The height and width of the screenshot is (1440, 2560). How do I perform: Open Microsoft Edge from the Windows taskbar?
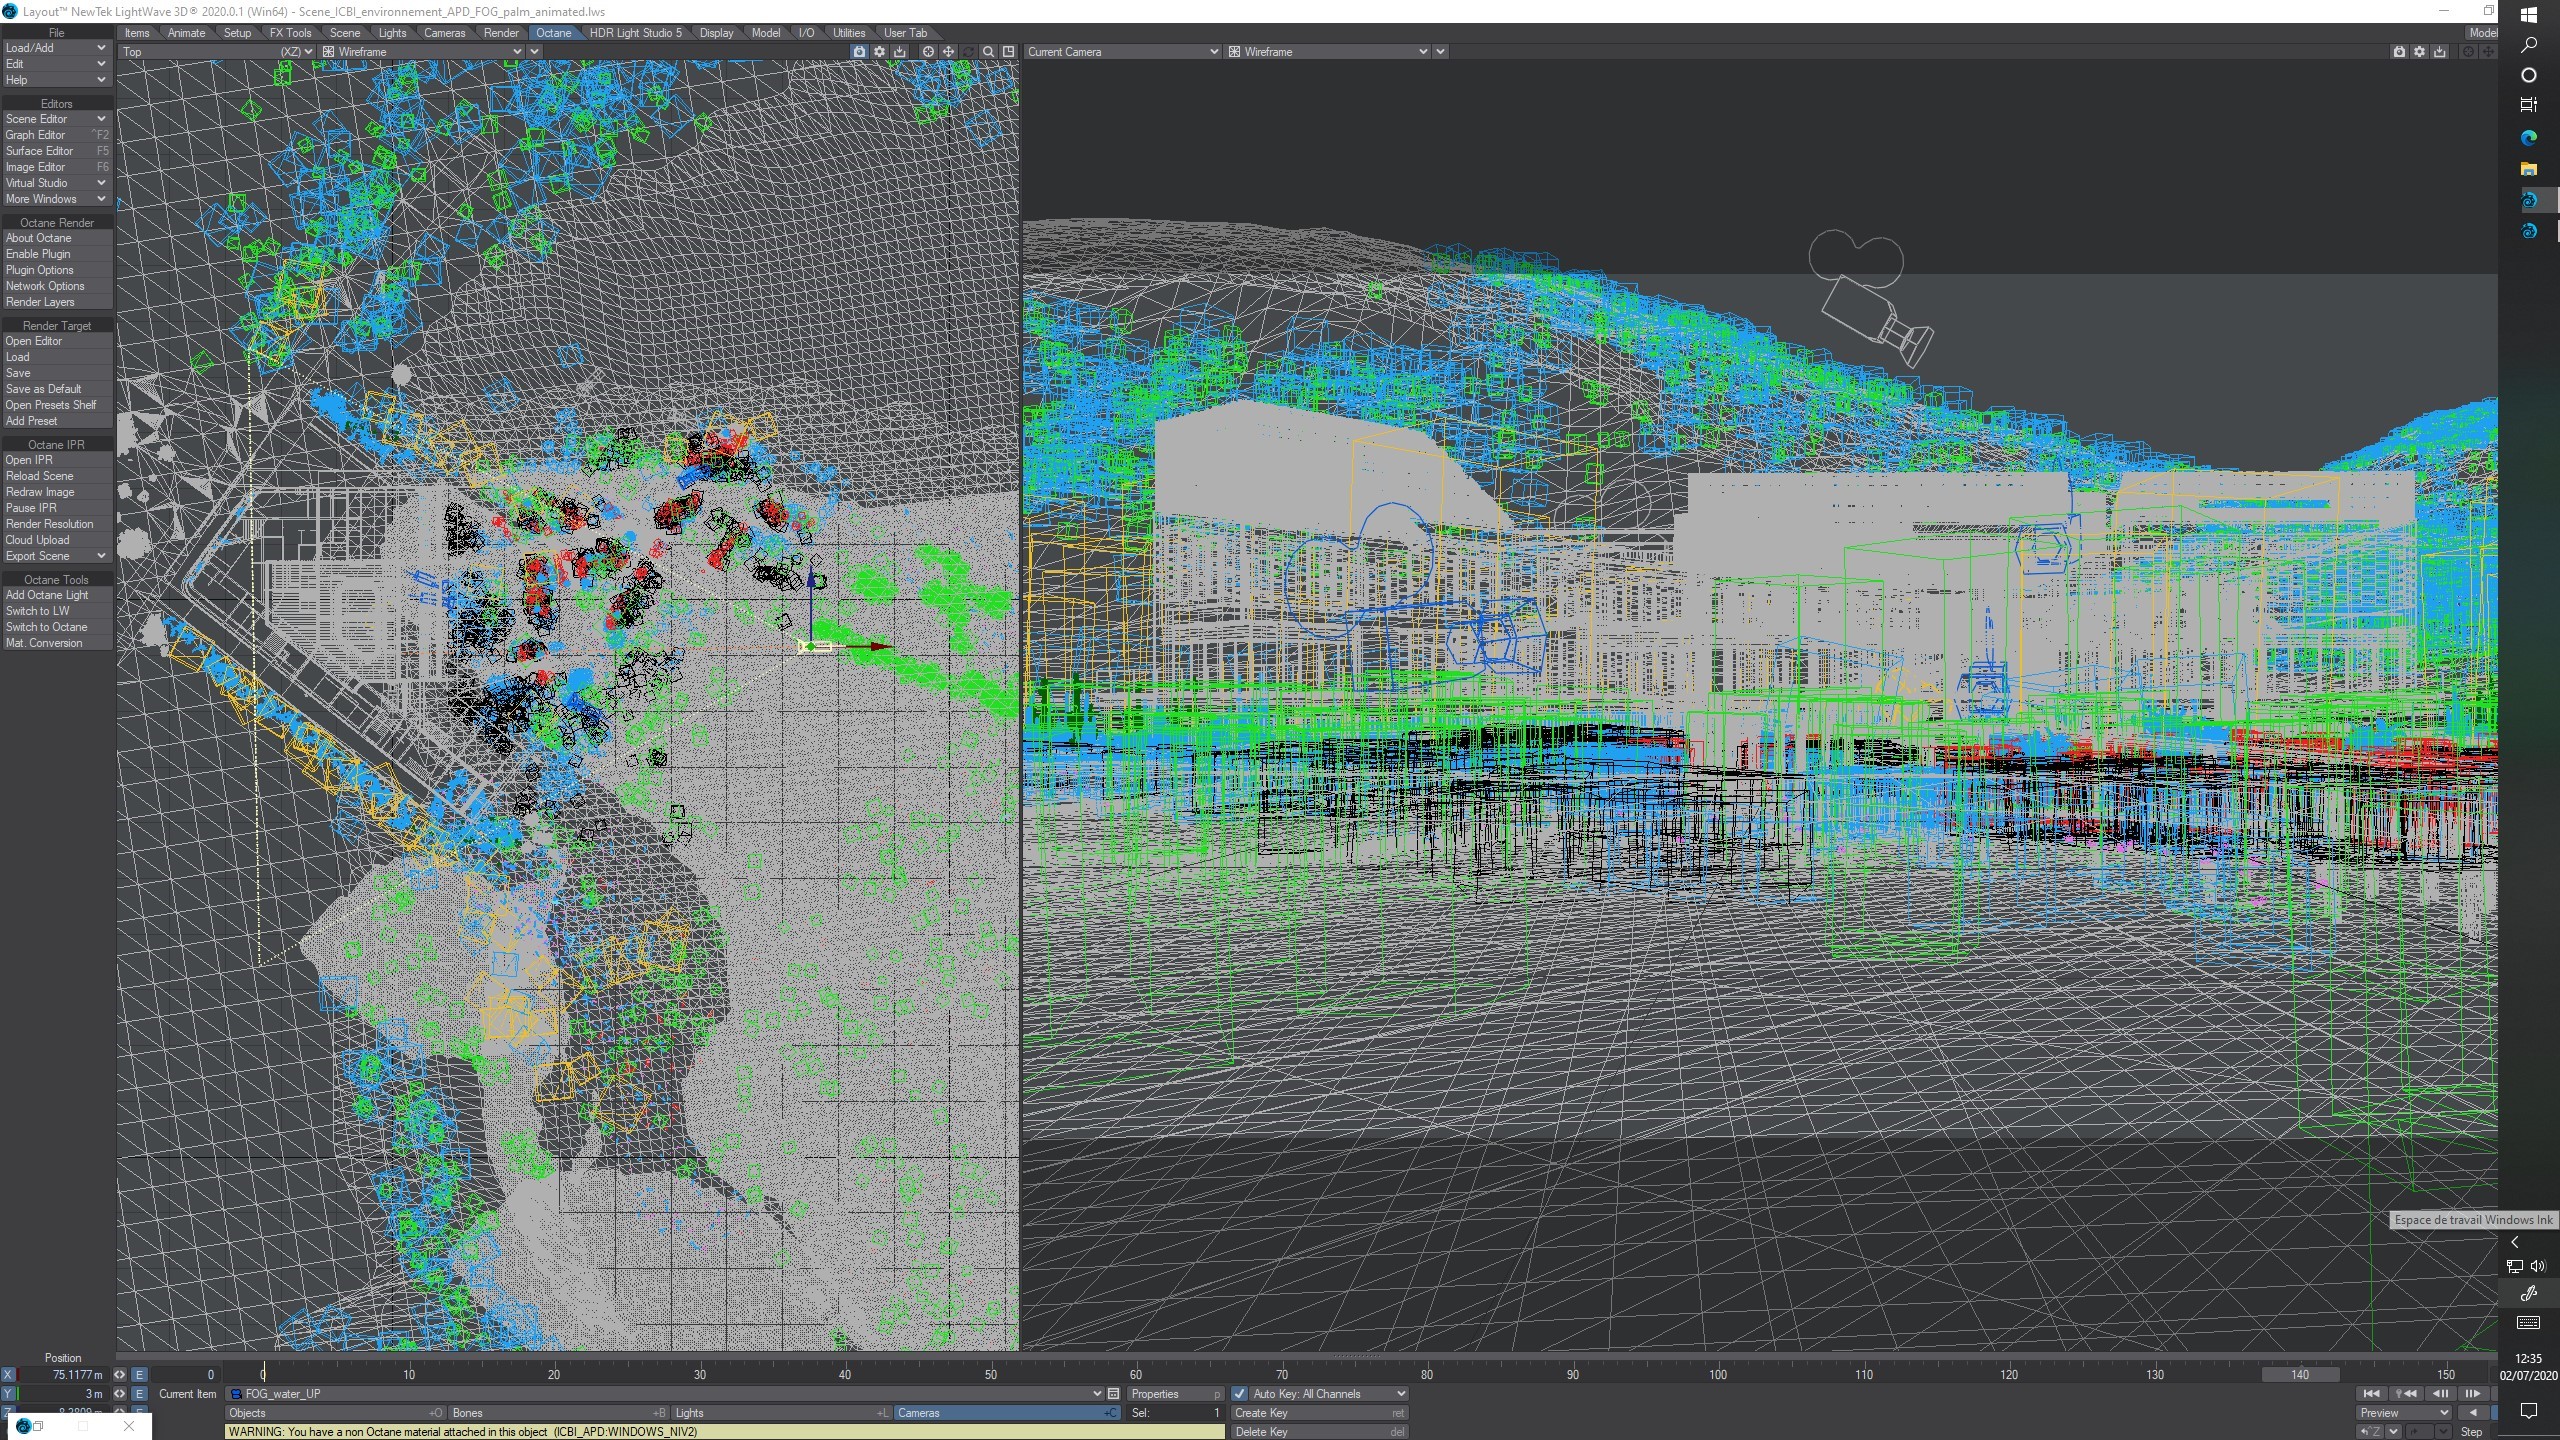[2528, 137]
